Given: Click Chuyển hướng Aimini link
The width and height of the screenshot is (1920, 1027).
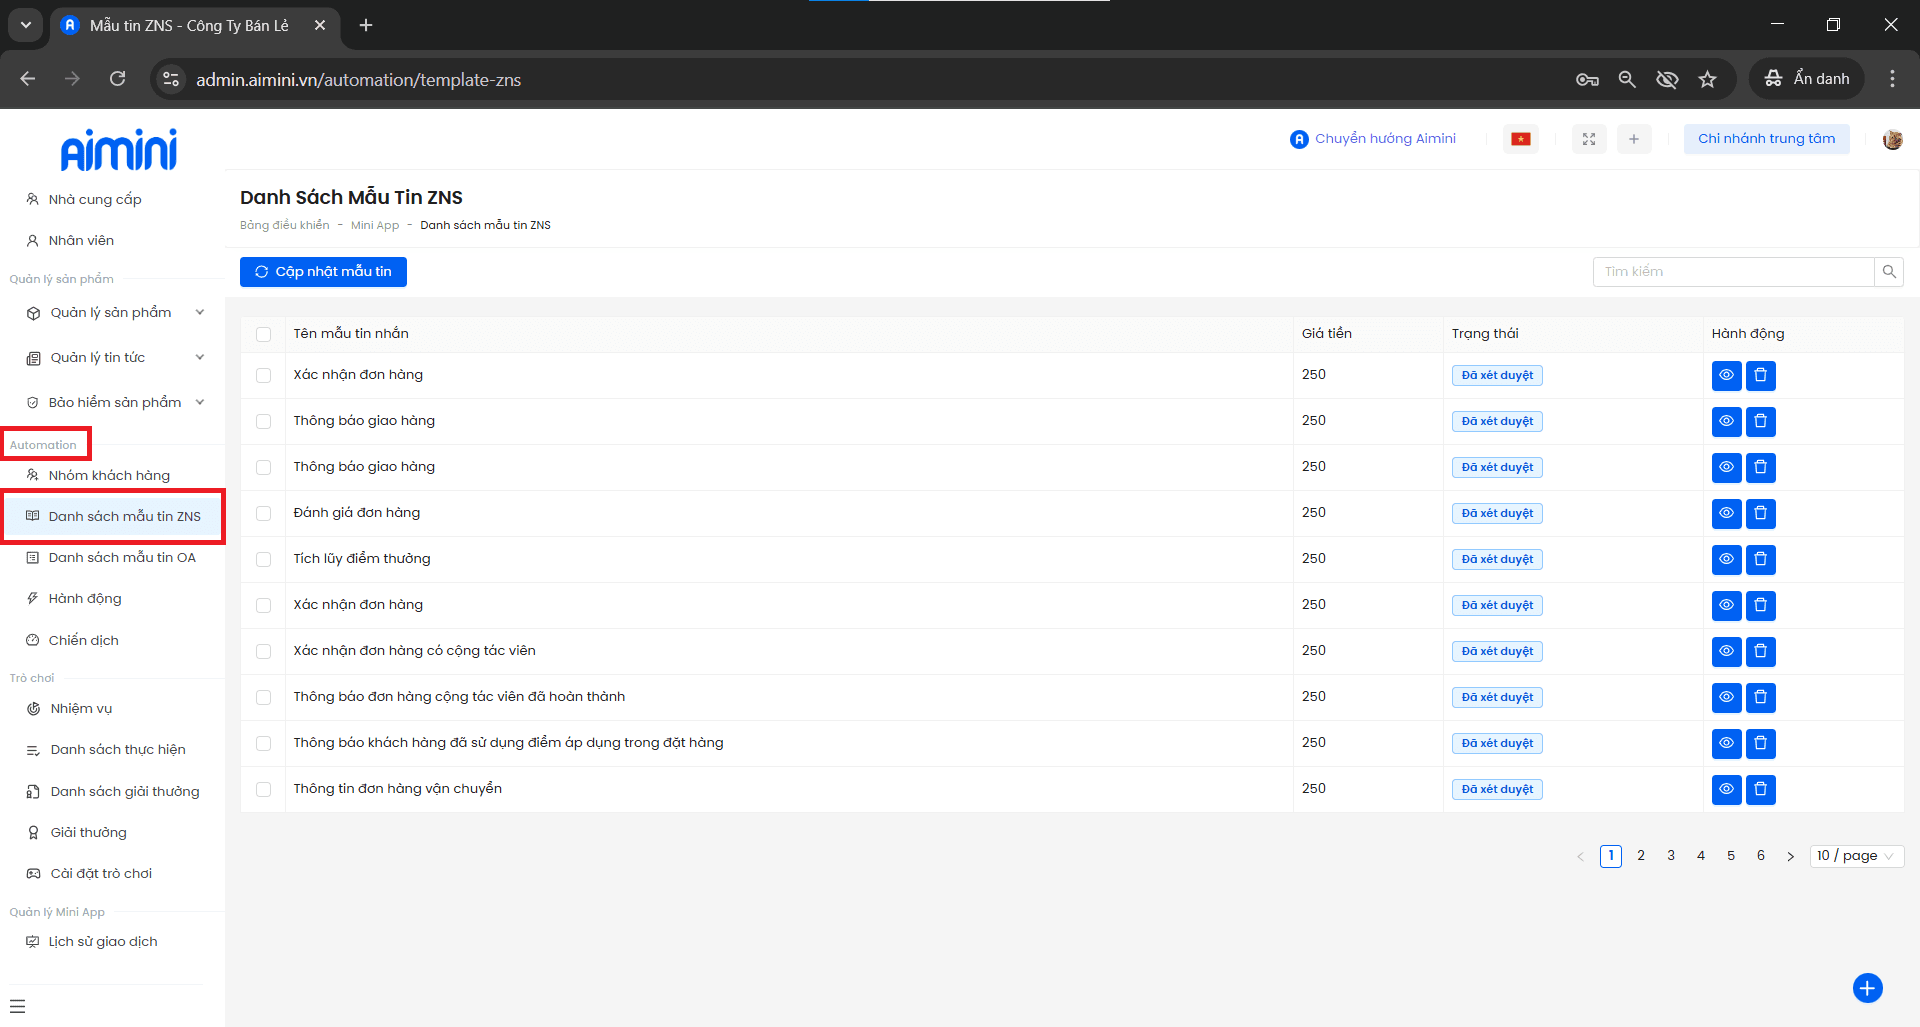Looking at the screenshot, I should (1373, 139).
